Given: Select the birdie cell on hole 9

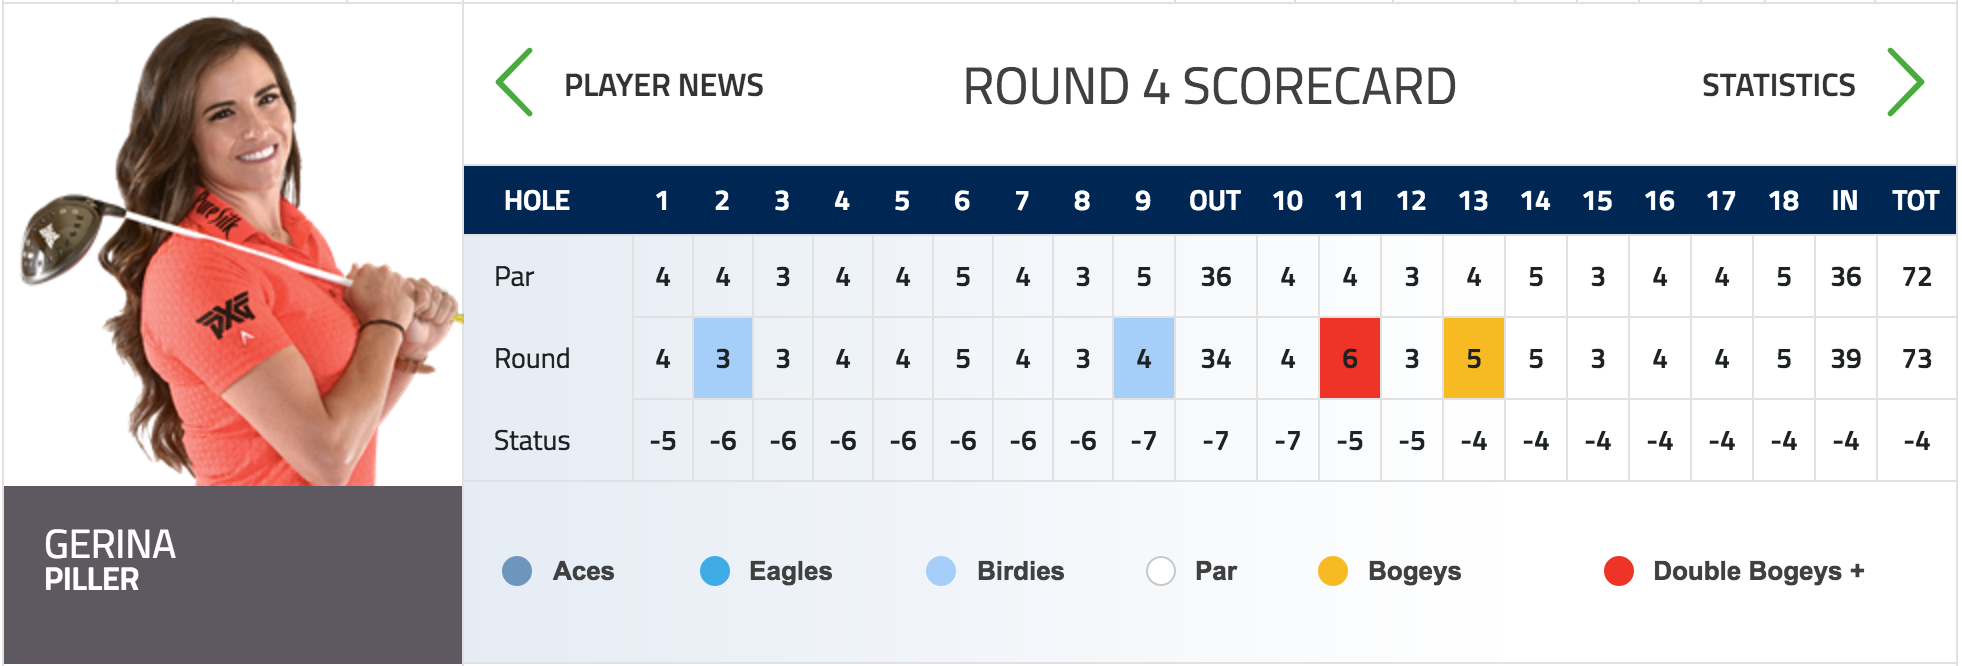Looking at the screenshot, I should coord(1144,358).
